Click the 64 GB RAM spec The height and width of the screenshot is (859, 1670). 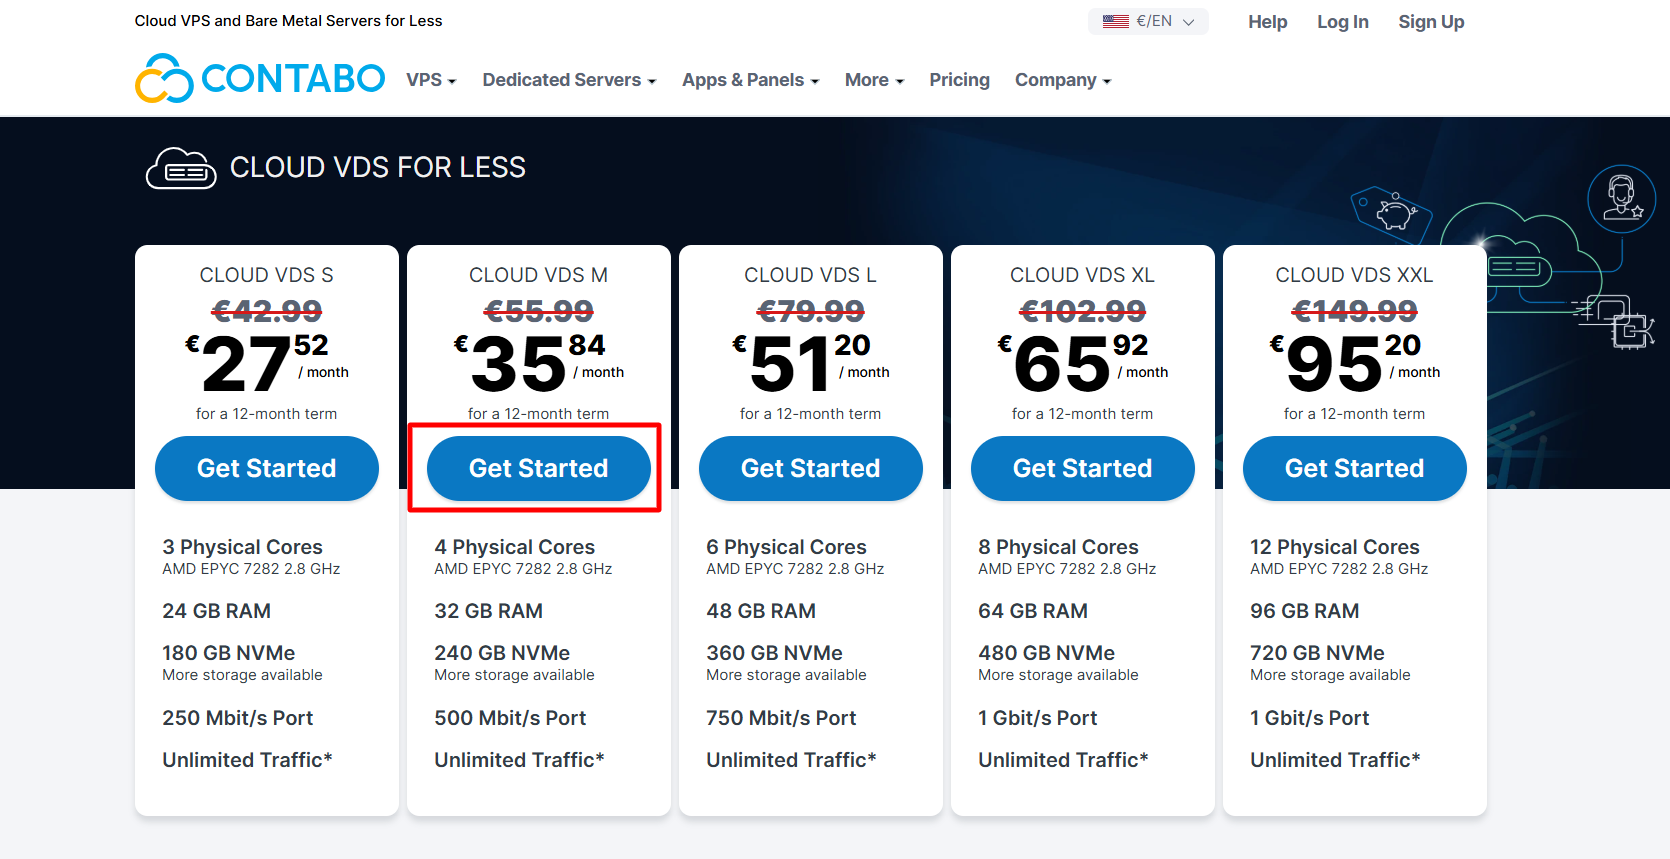pos(1033,611)
